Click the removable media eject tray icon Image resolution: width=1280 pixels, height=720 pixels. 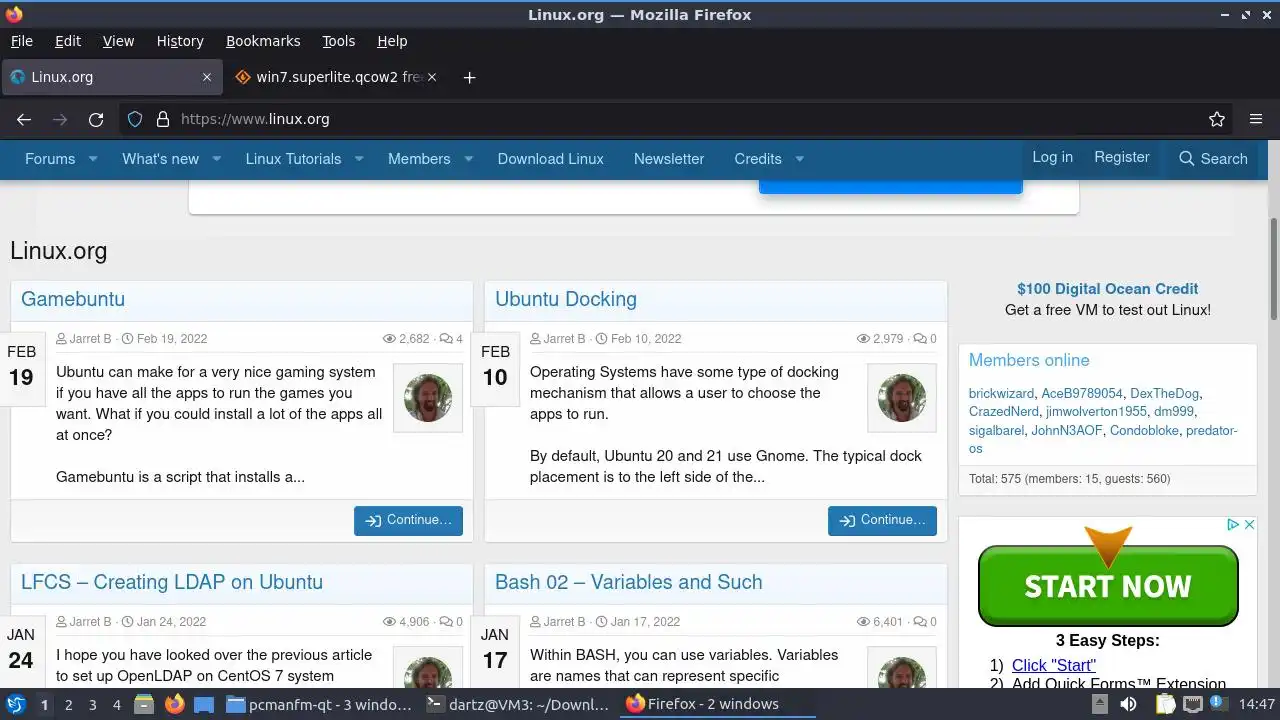coord(1099,704)
